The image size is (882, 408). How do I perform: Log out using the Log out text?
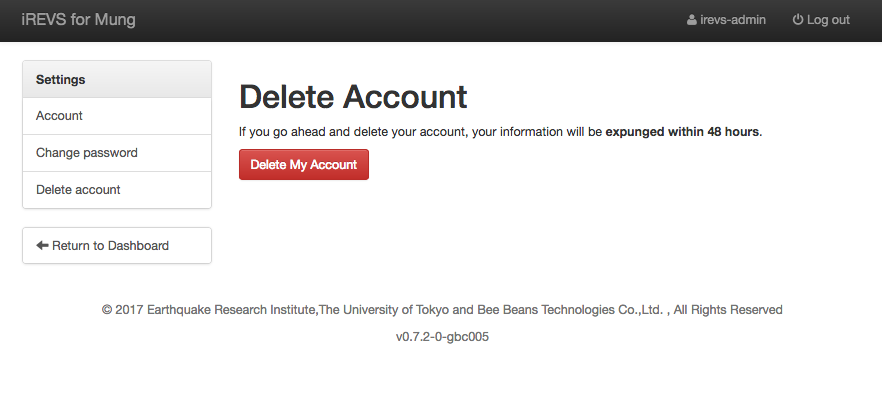point(828,20)
